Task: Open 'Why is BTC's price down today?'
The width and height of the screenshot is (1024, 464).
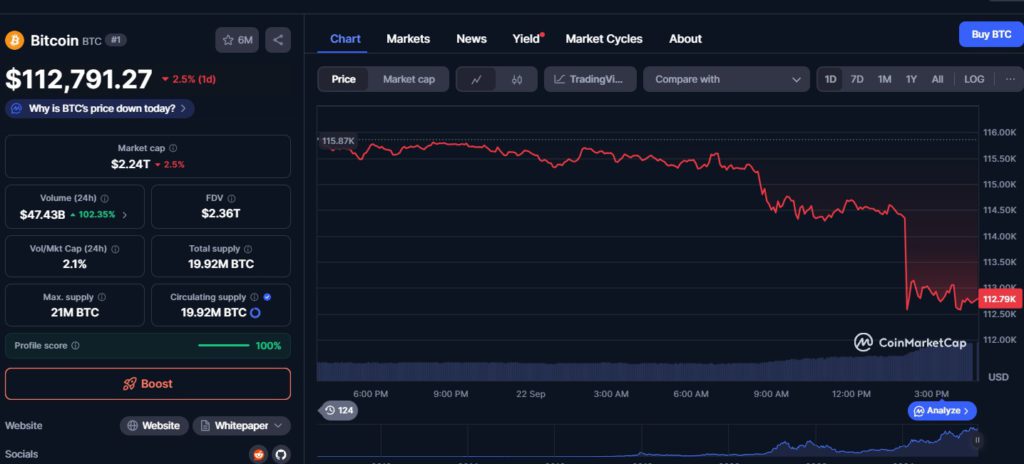Action: (x=100, y=108)
